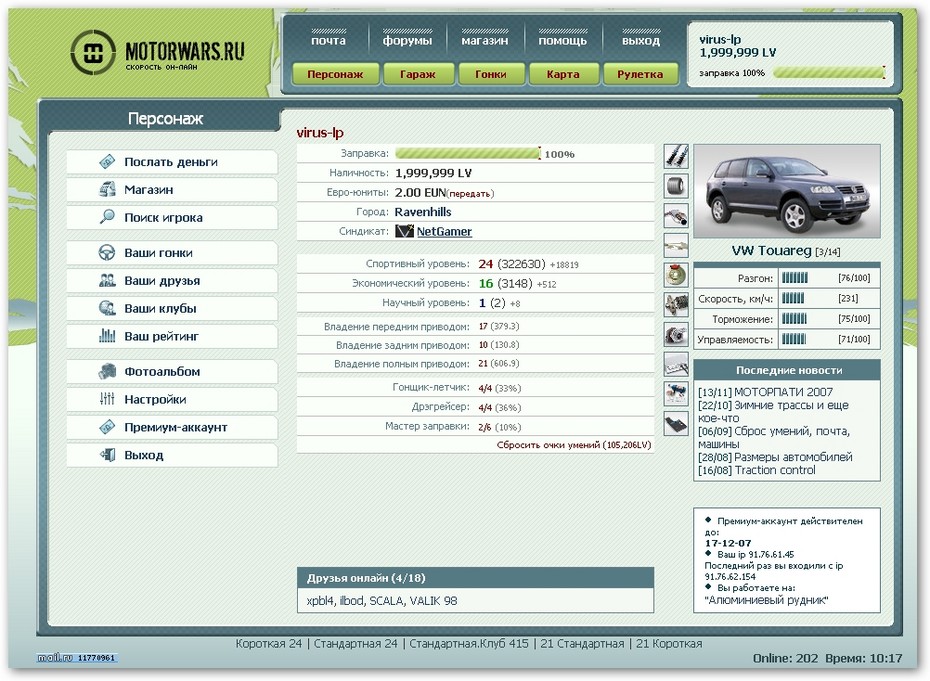Click the bar chart icon beside Ваш рейтинг

click(107, 336)
